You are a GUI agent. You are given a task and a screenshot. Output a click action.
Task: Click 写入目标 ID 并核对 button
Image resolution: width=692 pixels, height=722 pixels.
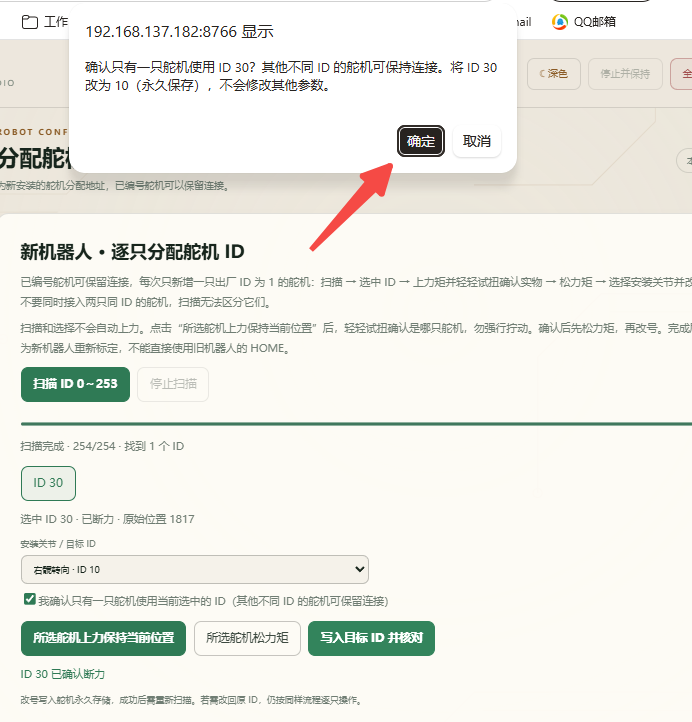pyautogui.click(x=371, y=638)
